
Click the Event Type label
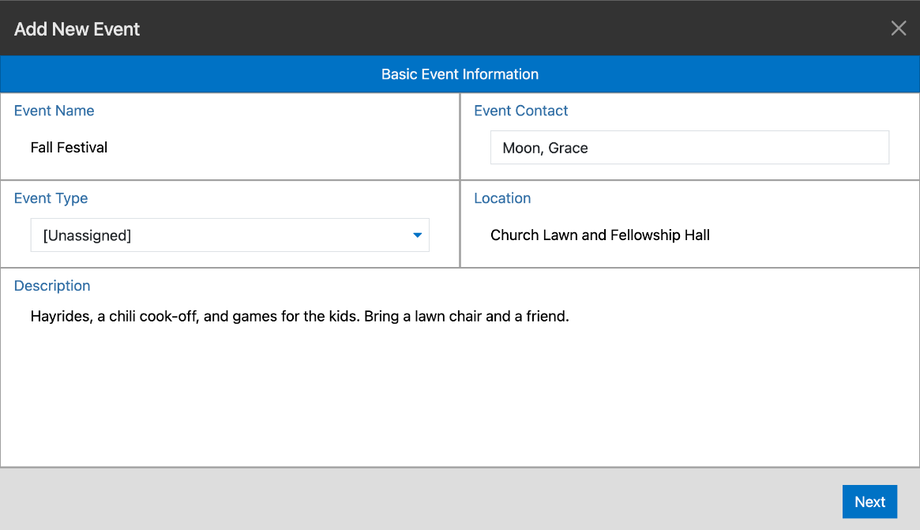[x=51, y=198]
